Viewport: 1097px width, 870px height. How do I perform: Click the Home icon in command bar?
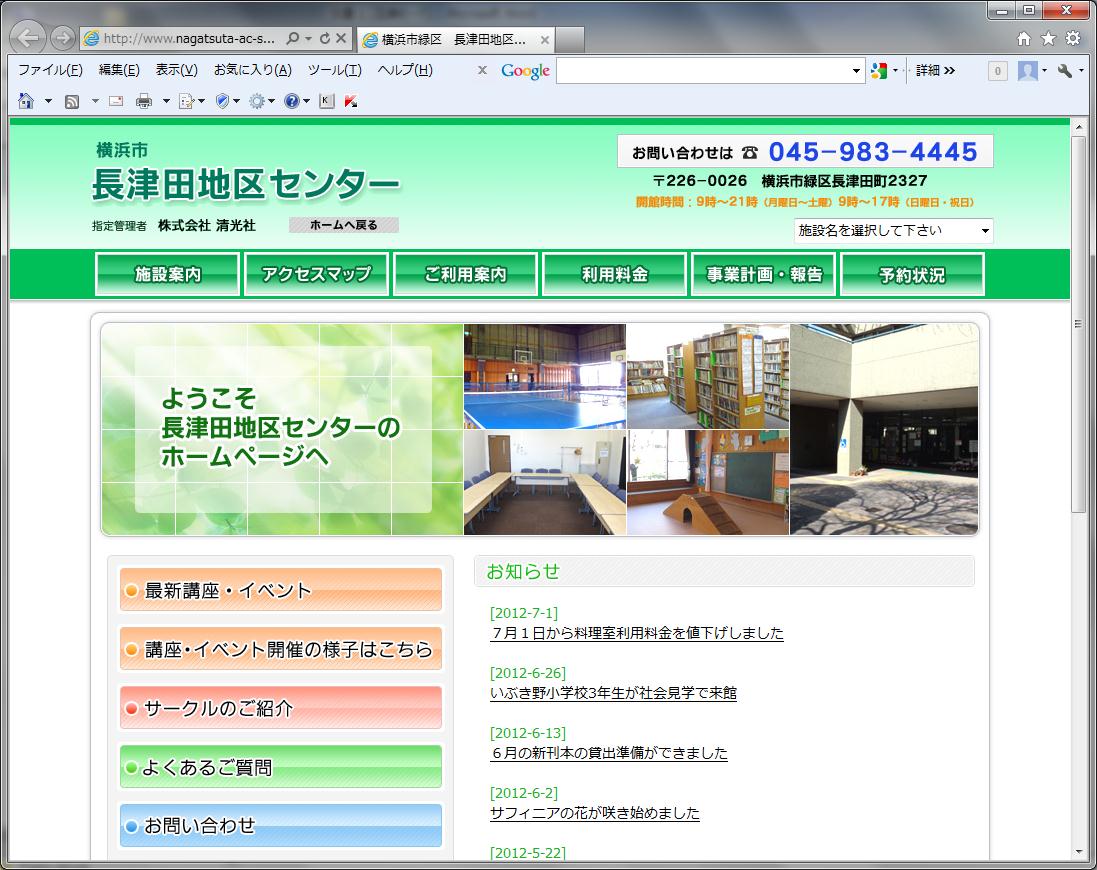tap(26, 101)
